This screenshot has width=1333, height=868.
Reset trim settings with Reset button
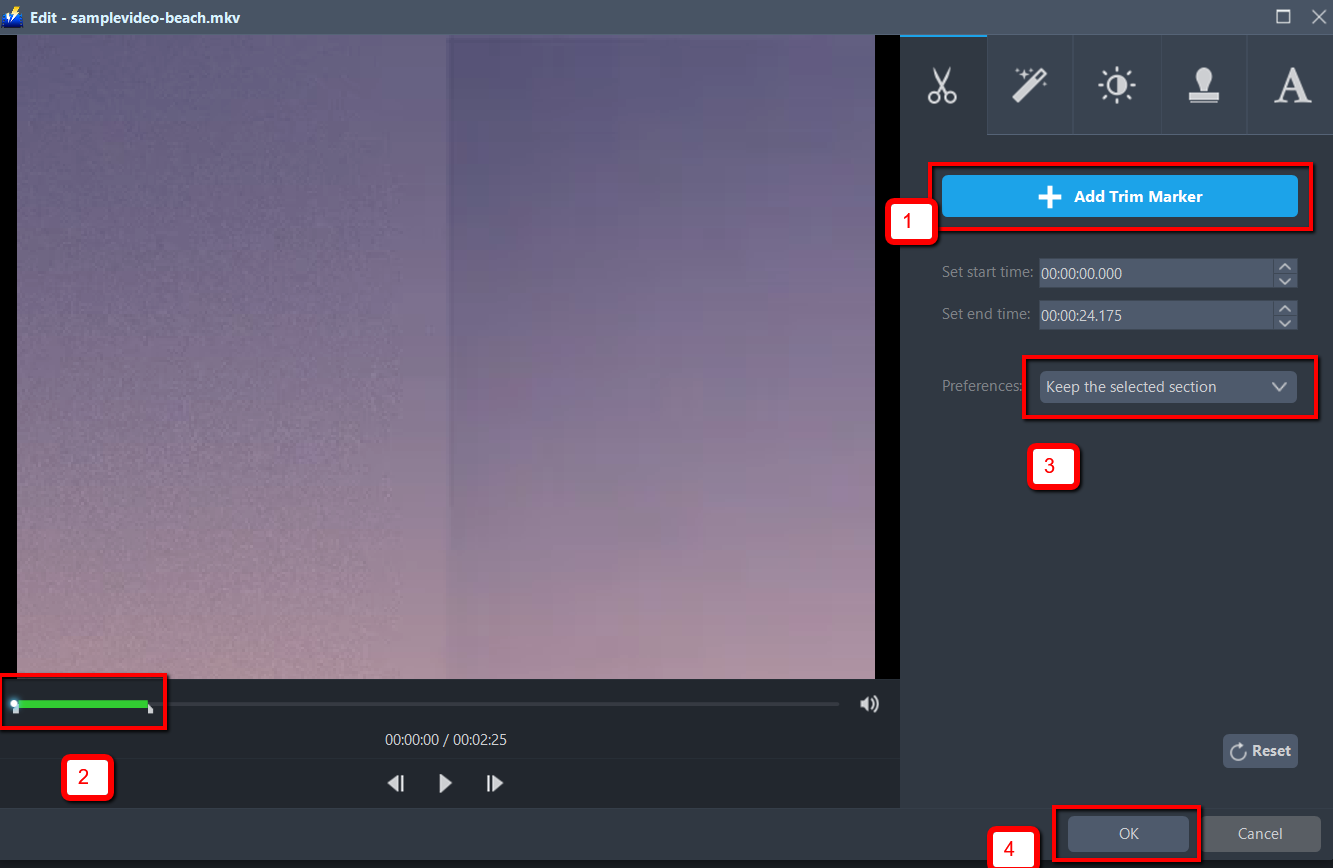(1260, 751)
